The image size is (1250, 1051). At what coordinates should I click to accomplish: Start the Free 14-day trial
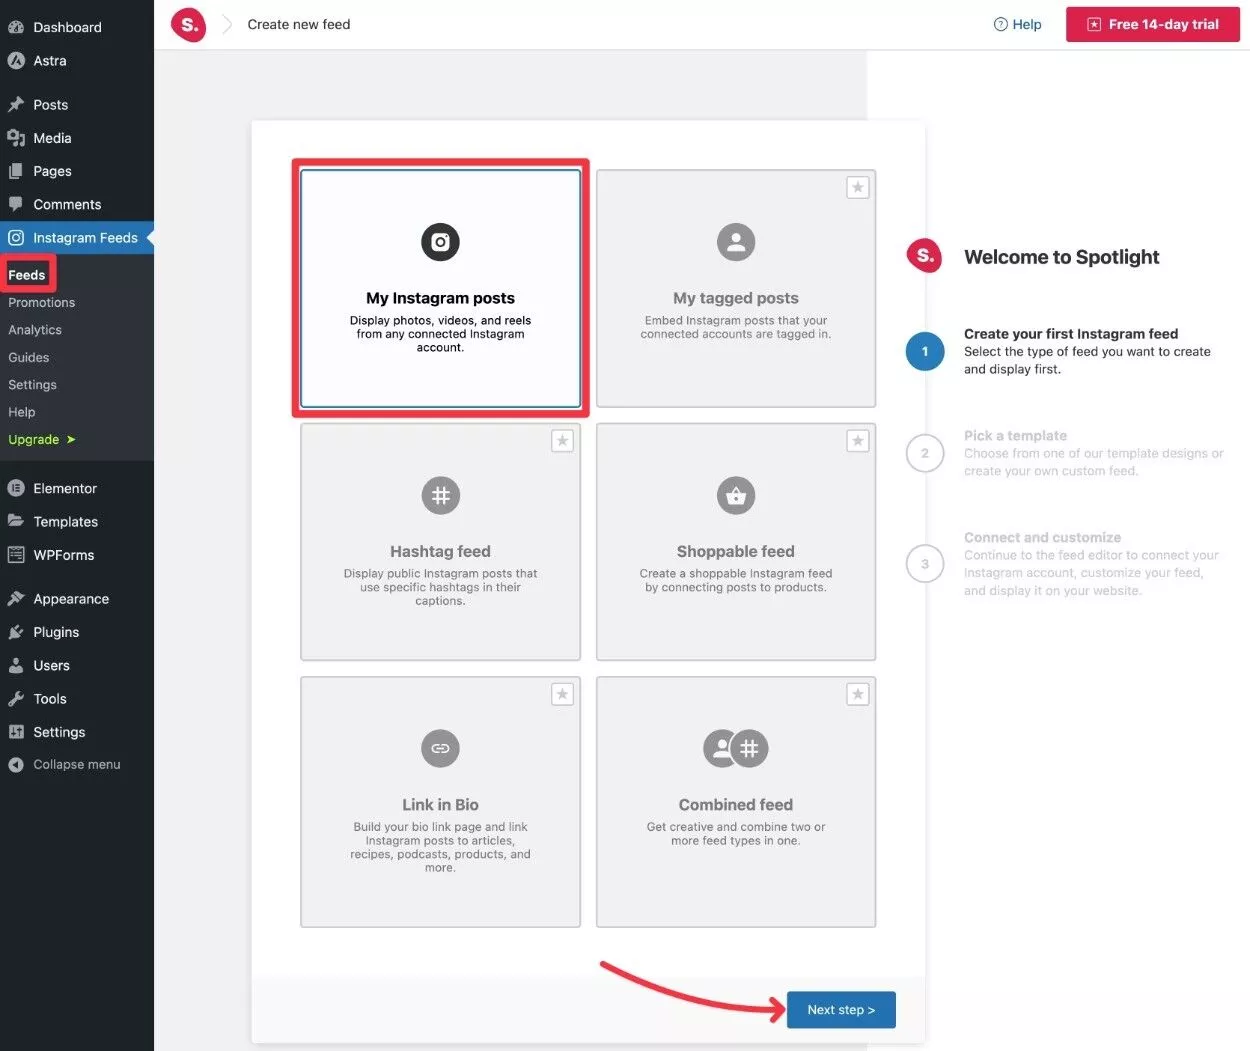1153,24
